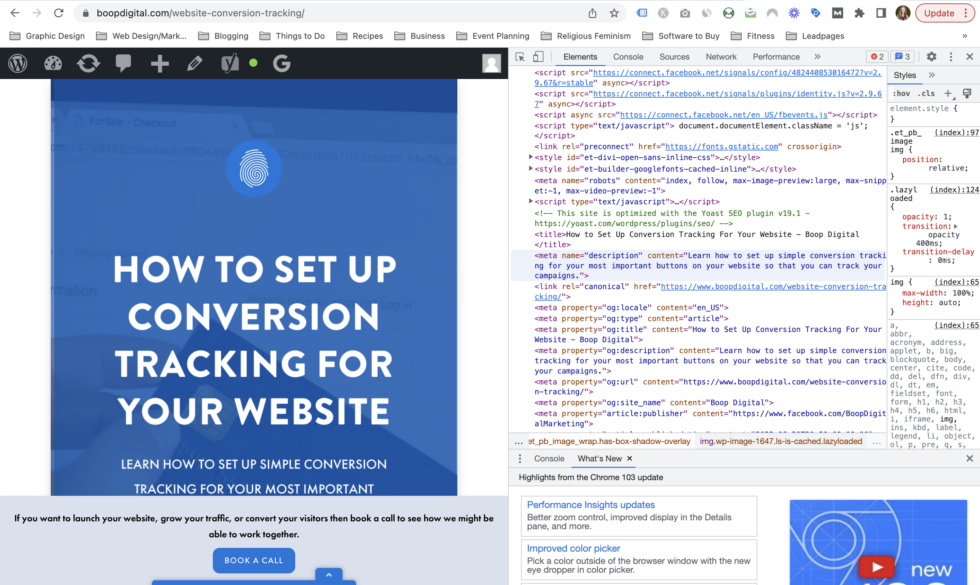Switch to the Sources tab
980x585 pixels.
point(674,56)
